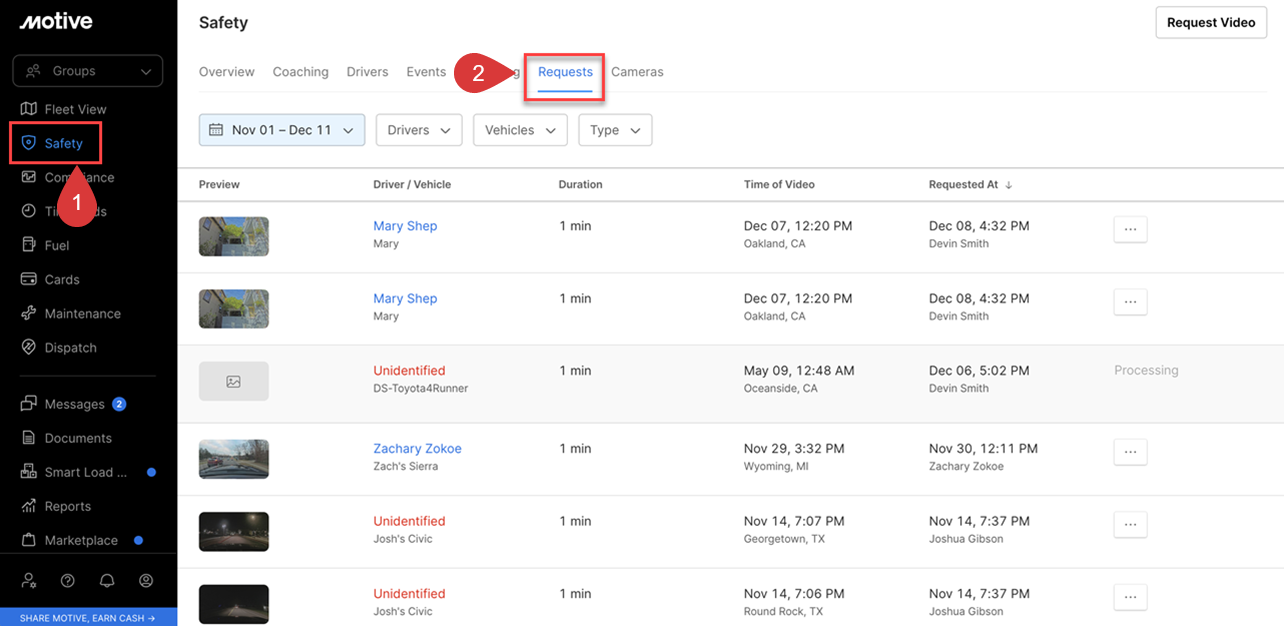Image resolution: width=1284 pixels, height=626 pixels.
Task: Open the video thumbnail for the Nov 14, 7:06 PM request
Action: [234, 604]
